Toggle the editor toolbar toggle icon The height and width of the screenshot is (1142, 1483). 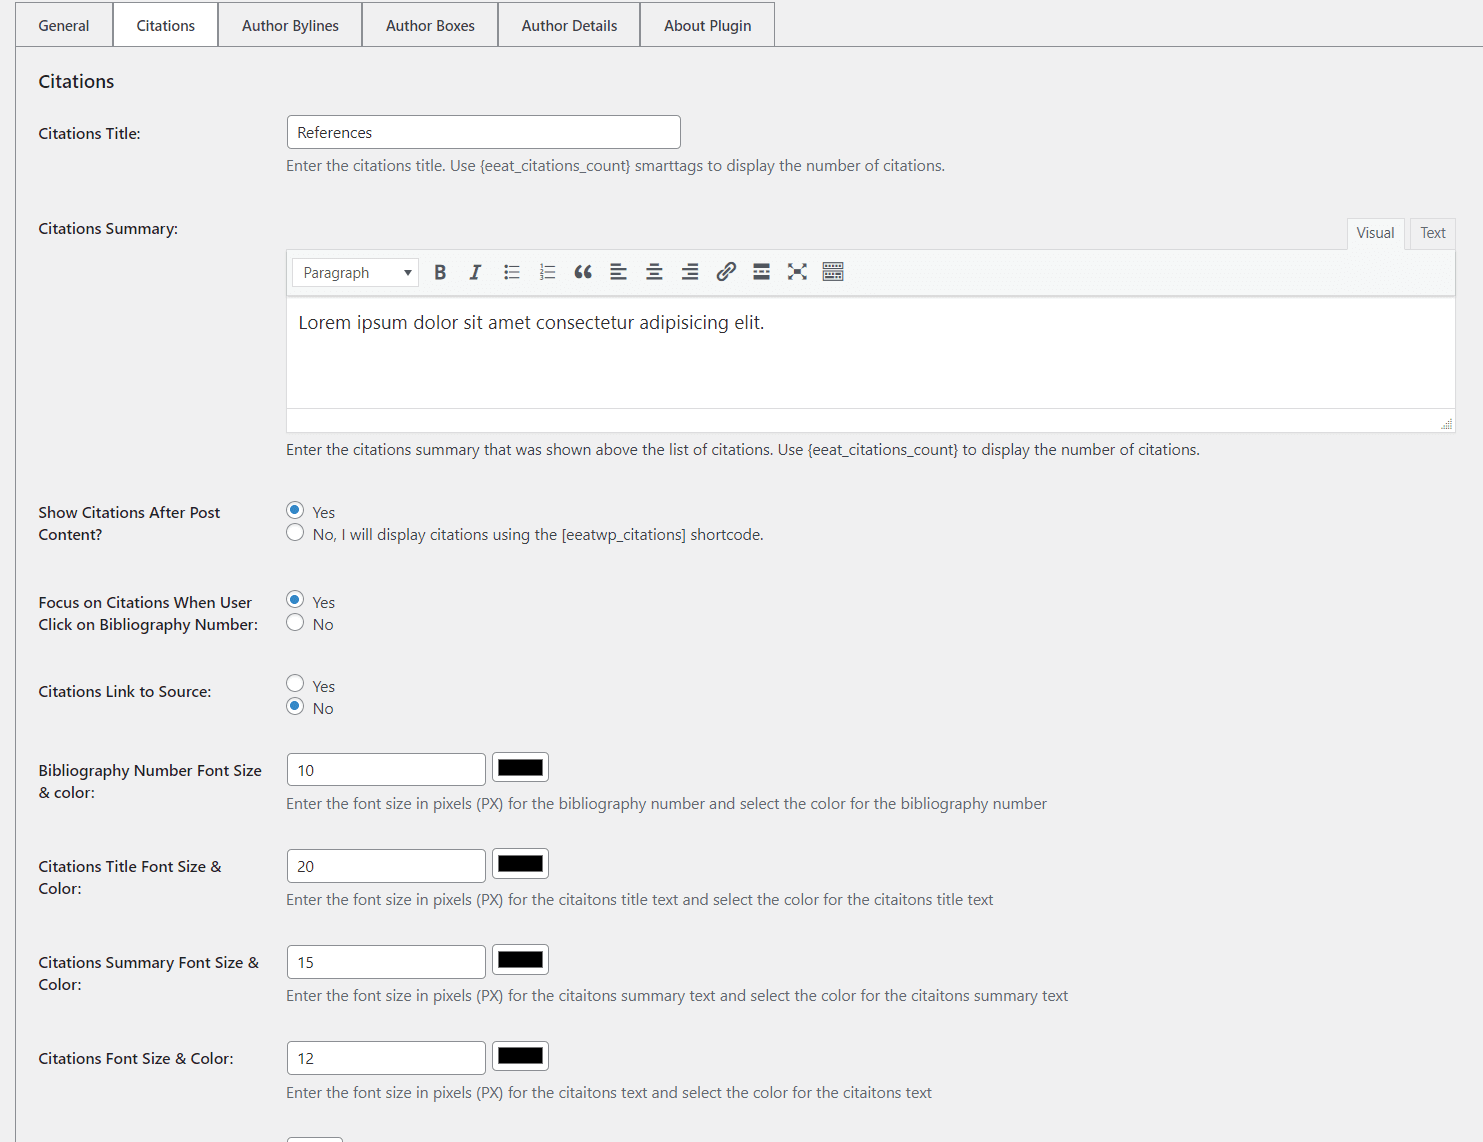(x=833, y=272)
